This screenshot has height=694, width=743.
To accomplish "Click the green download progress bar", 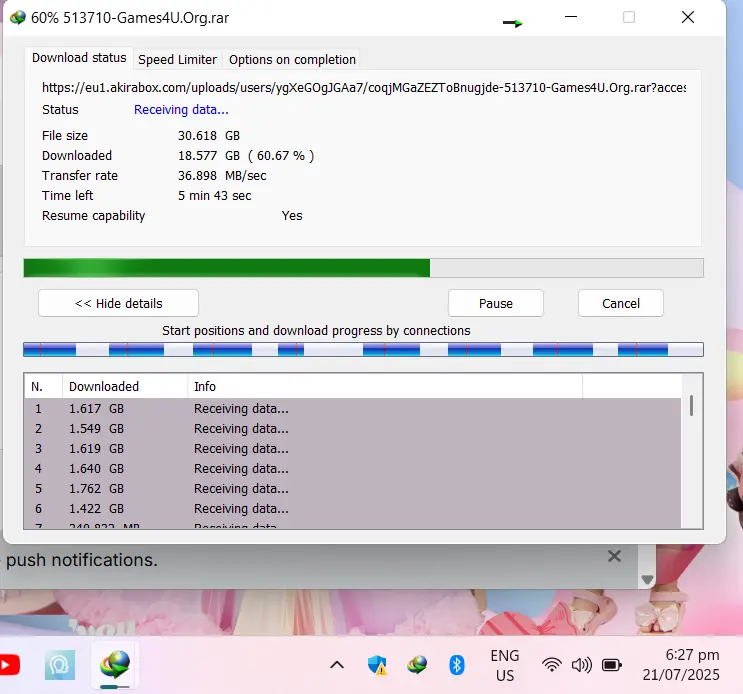I will pyautogui.click(x=363, y=268).
